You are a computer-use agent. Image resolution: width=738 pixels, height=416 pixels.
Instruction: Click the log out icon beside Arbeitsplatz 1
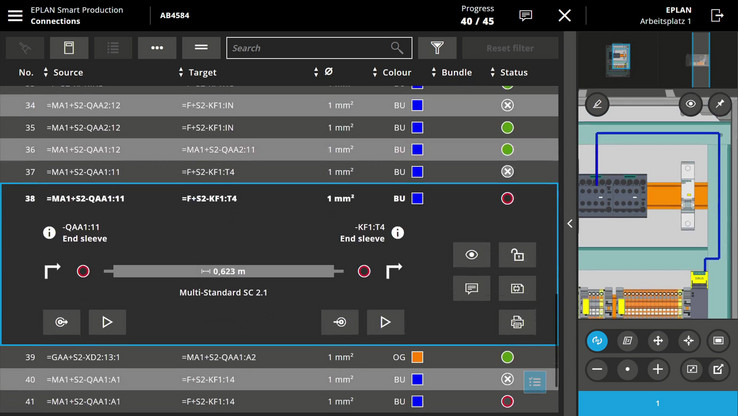click(717, 15)
